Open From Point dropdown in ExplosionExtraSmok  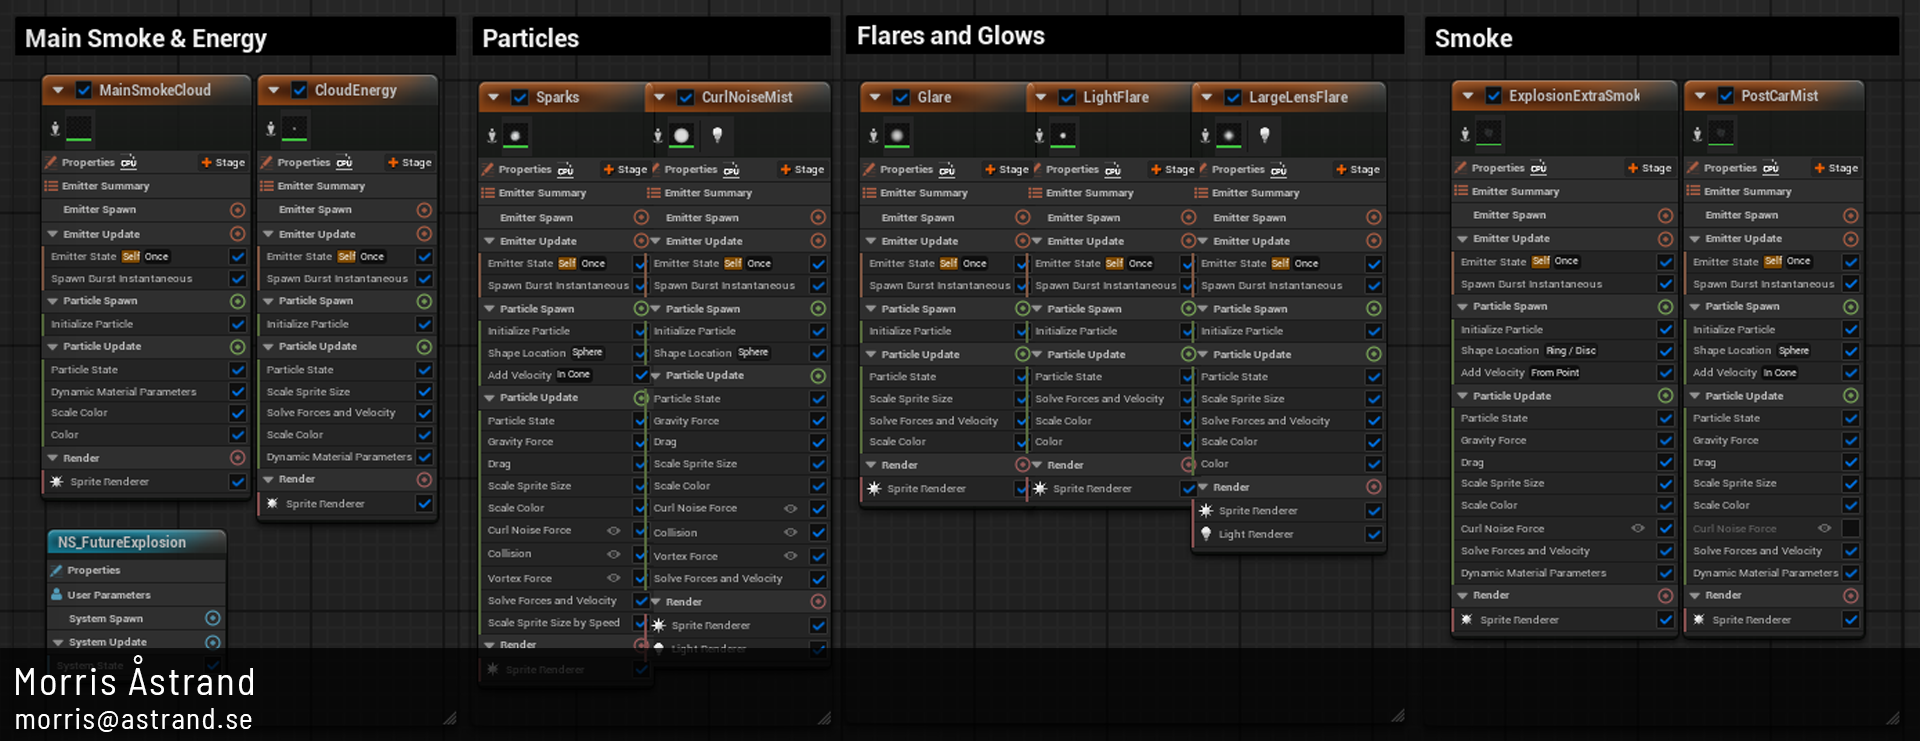click(1555, 373)
